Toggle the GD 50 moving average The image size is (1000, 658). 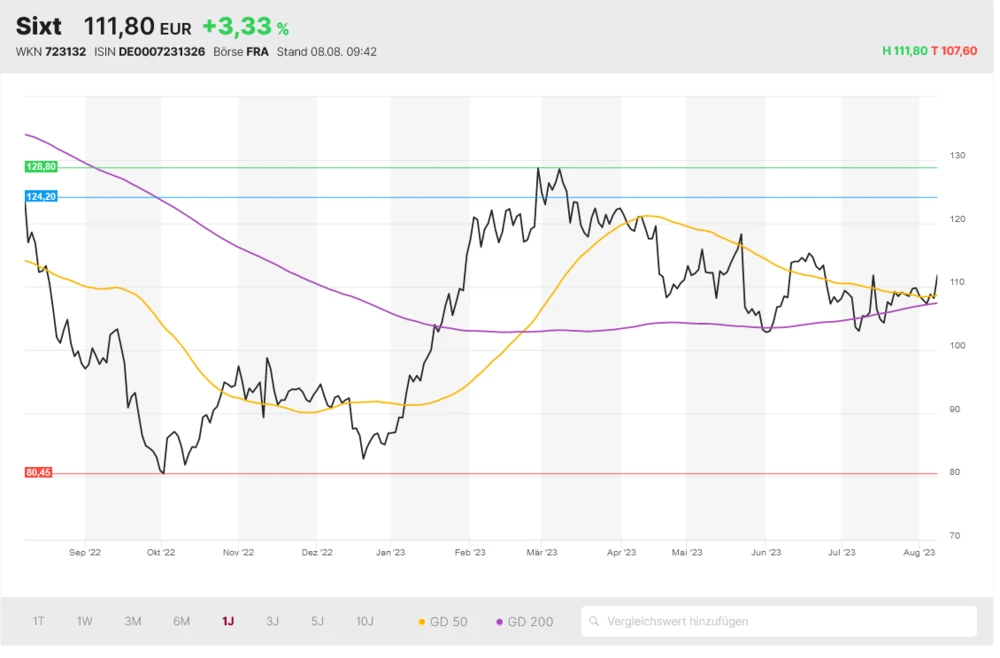coord(442,622)
